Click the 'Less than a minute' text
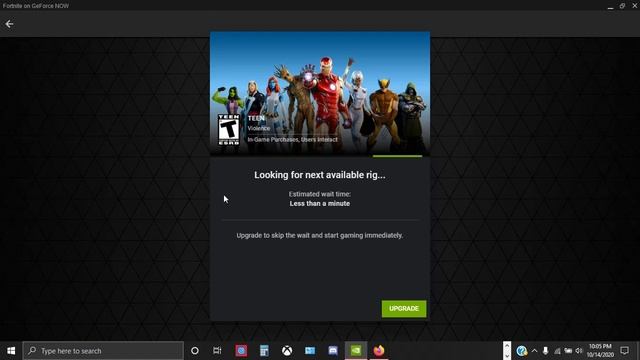 [320, 203]
